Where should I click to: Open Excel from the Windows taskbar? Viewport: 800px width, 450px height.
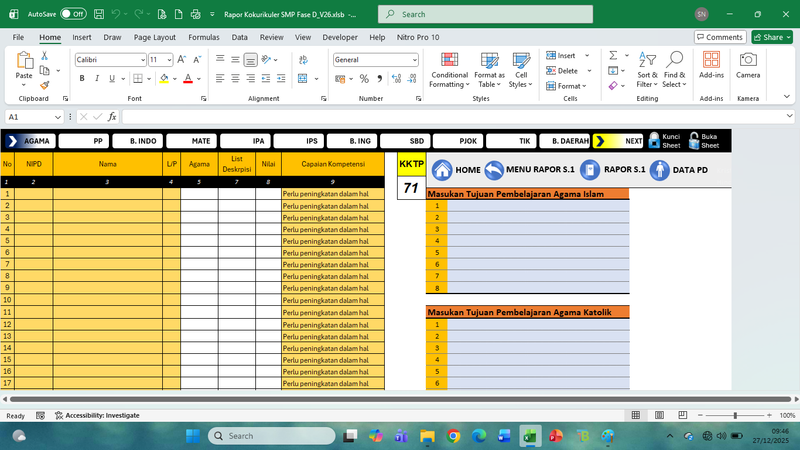(530, 436)
